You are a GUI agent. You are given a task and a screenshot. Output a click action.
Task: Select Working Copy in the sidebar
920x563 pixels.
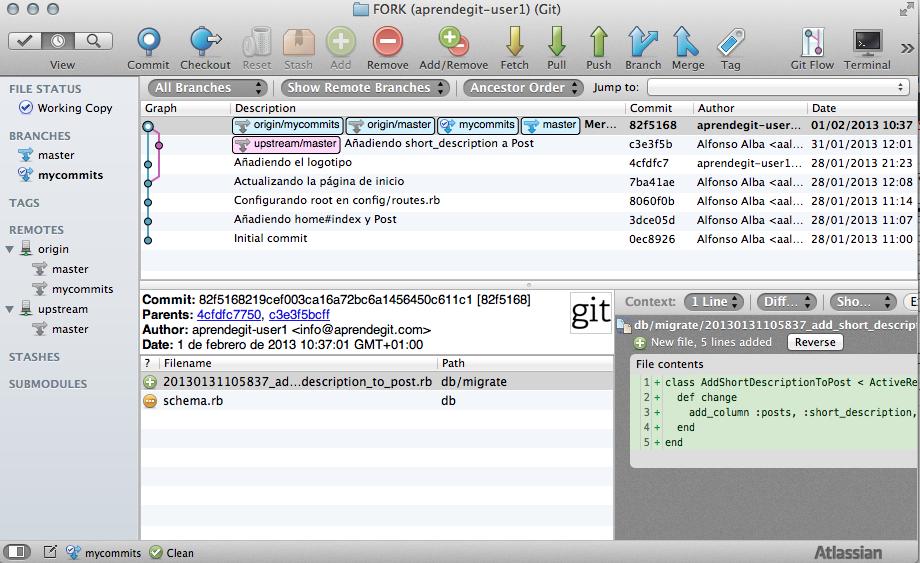point(74,108)
